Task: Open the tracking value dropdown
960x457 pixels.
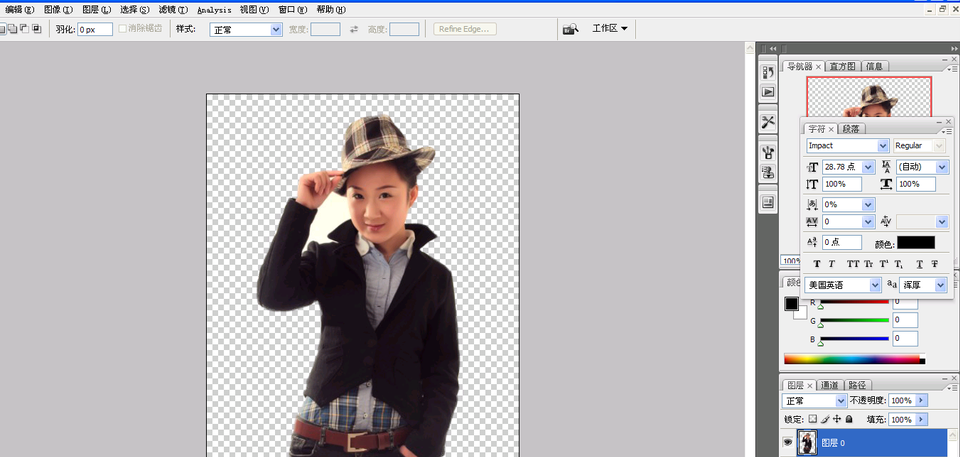Action: [x=868, y=222]
